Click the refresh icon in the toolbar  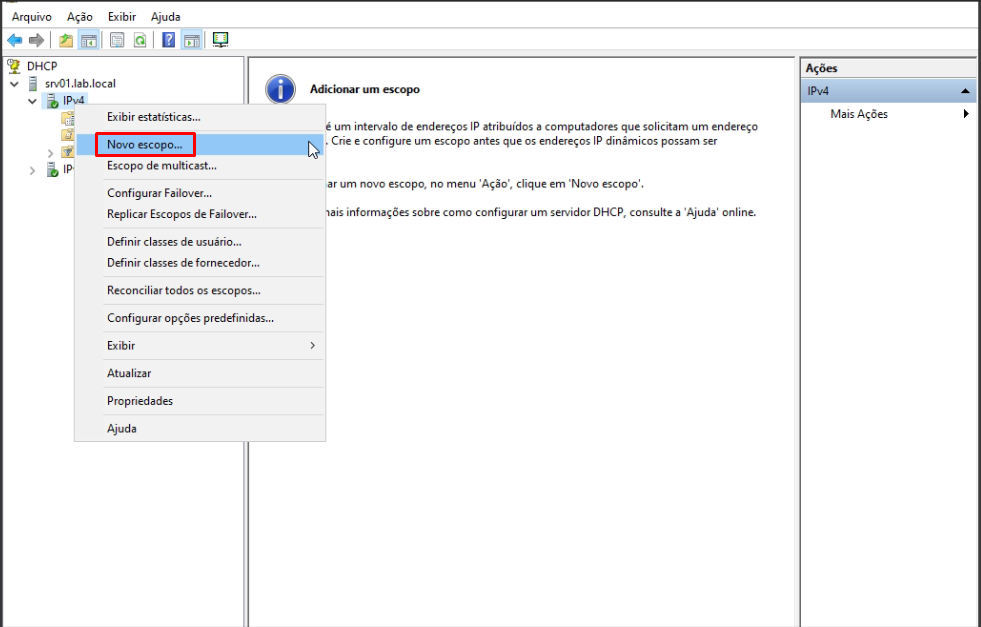[x=140, y=40]
